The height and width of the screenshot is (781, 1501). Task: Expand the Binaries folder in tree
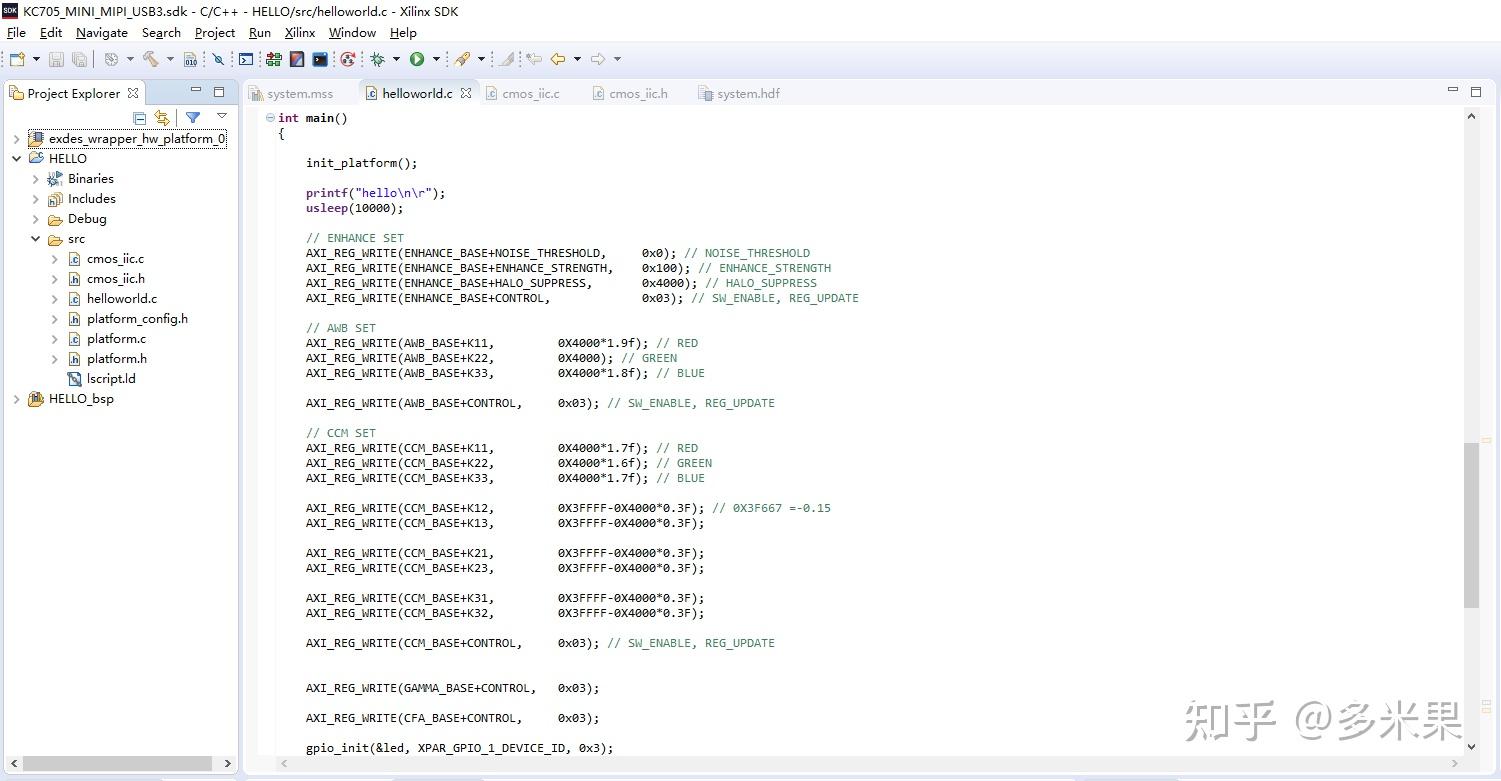click(x=35, y=179)
